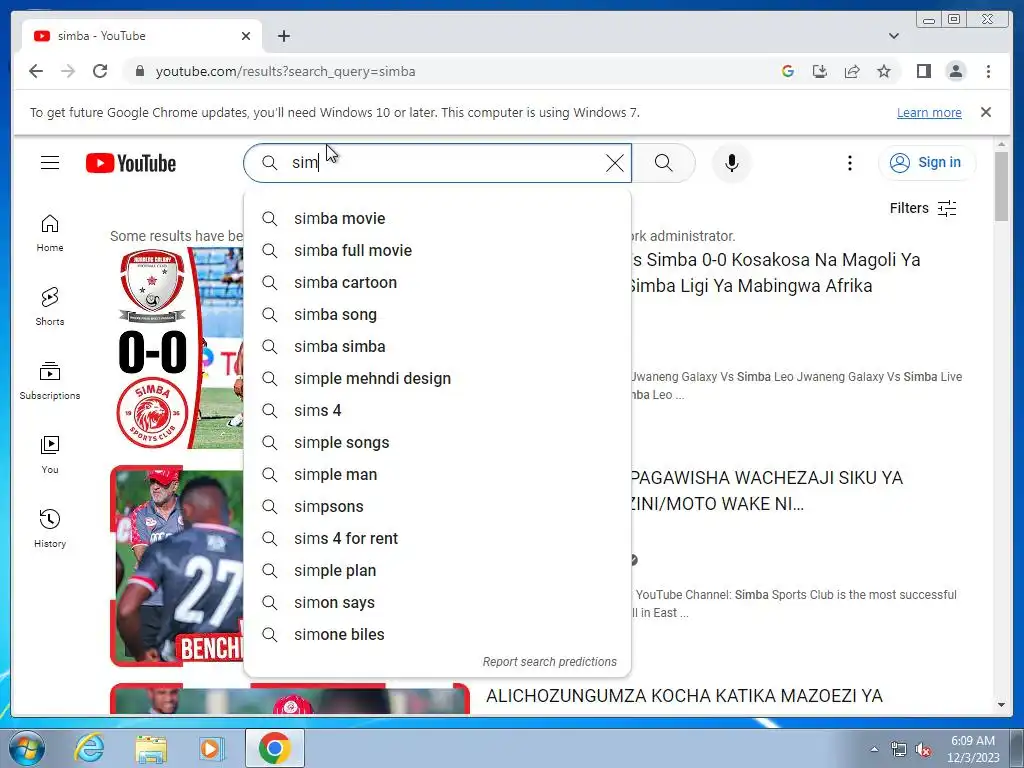The image size is (1024, 768).
Task: Open the 0-0 Simba match thumbnail
Action: point(176,348)
